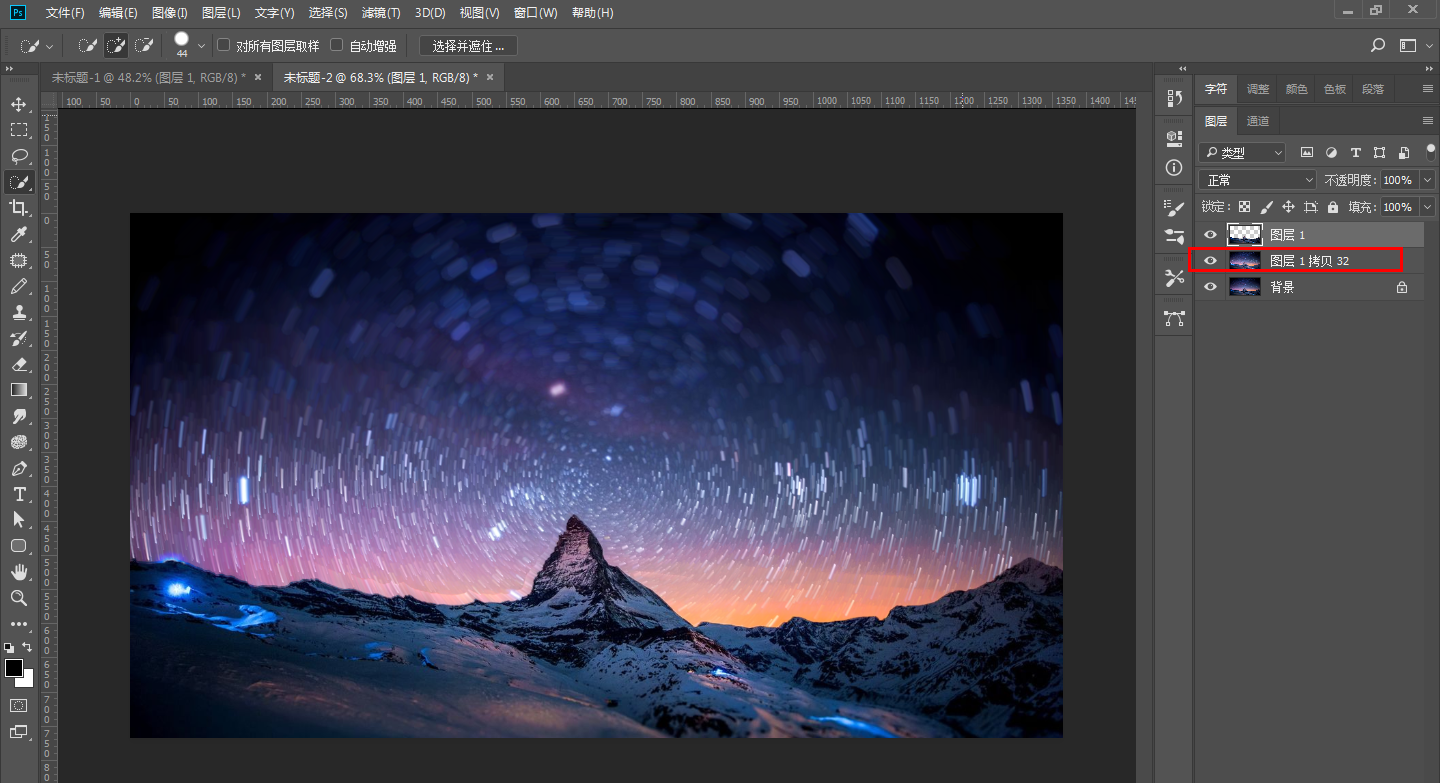This screenshot has height=783, width=1440.
Task: Click the 图层 1 拷贝 32 layer thumbnail
Action: pyautogui.click(x=1244, y=260)
